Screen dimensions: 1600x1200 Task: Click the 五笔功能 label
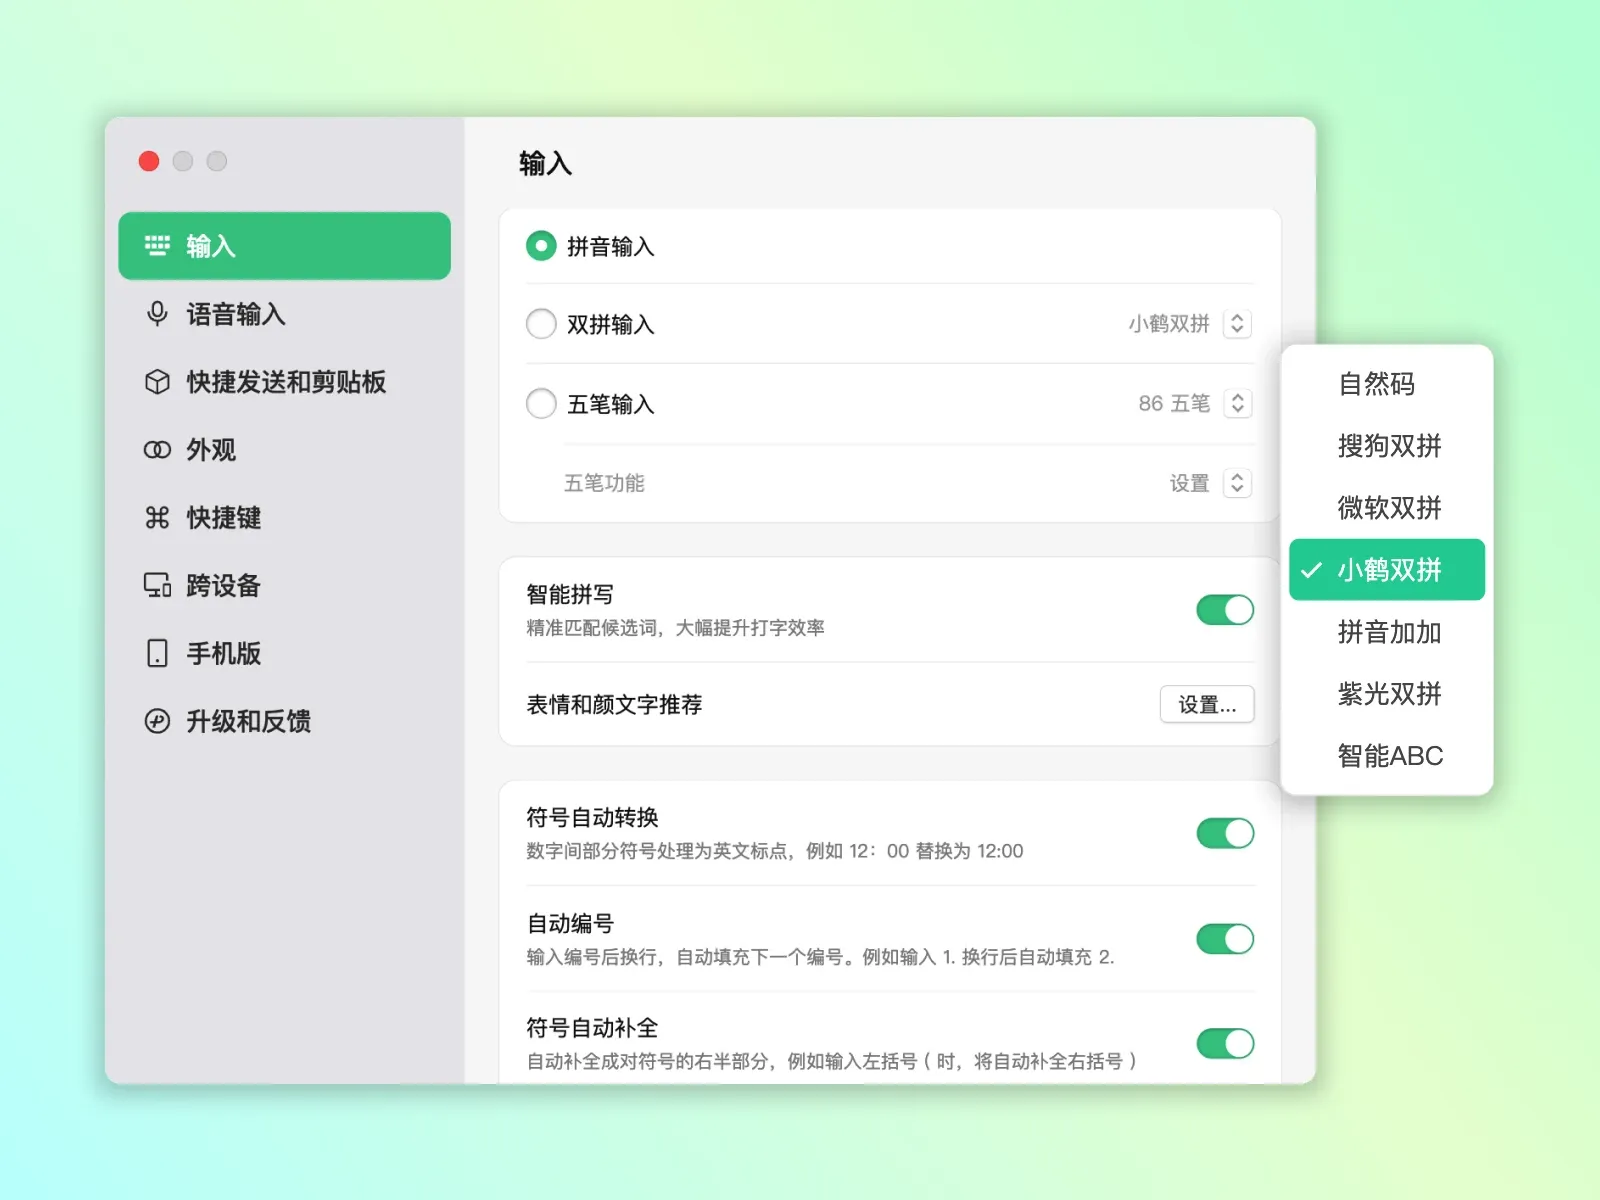pyautogui.click(x=604, y=484)
